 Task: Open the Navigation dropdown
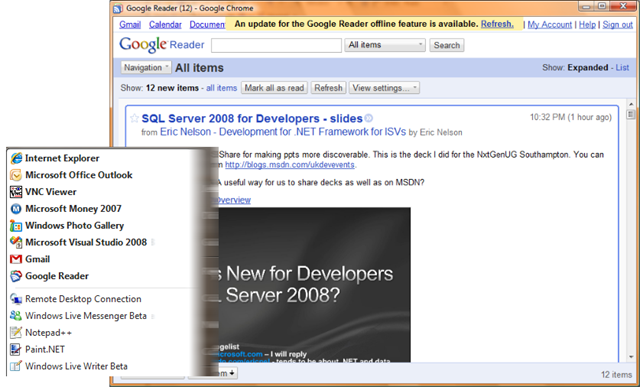pos(146,68)
